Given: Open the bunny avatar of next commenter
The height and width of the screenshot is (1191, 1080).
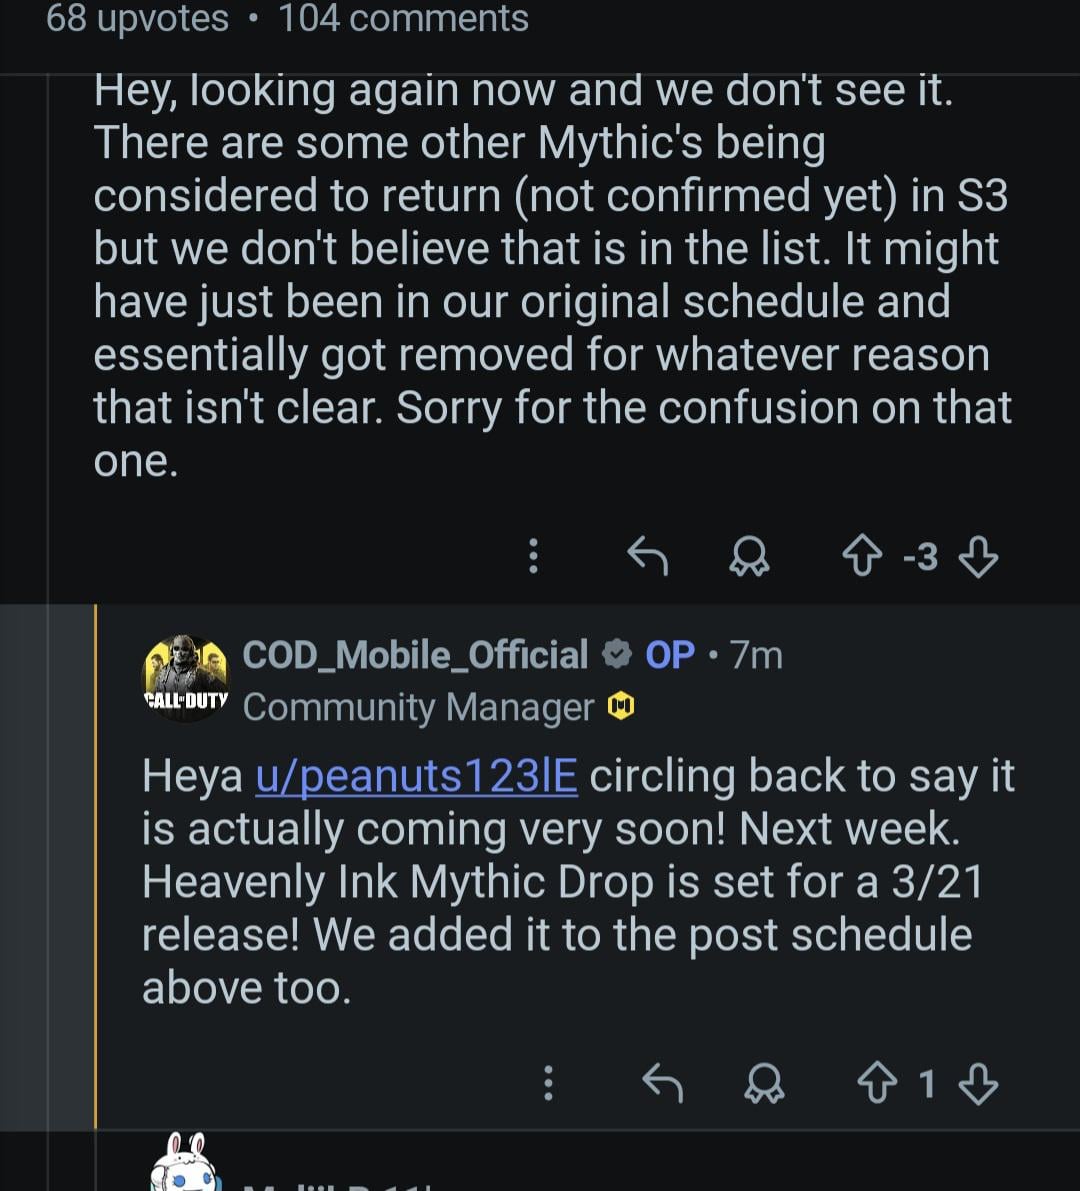Looking at the screenshot, I should (186, 1165).
